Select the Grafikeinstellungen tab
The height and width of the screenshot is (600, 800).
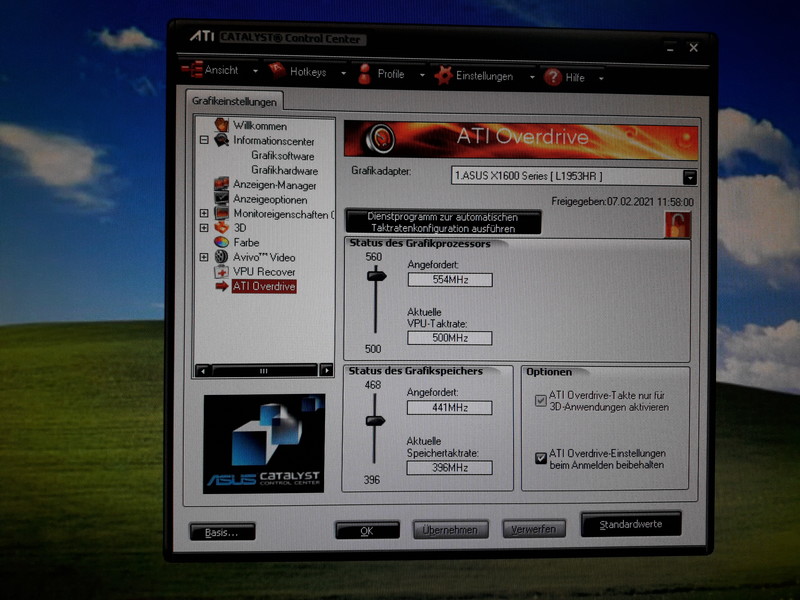[234, 101]
